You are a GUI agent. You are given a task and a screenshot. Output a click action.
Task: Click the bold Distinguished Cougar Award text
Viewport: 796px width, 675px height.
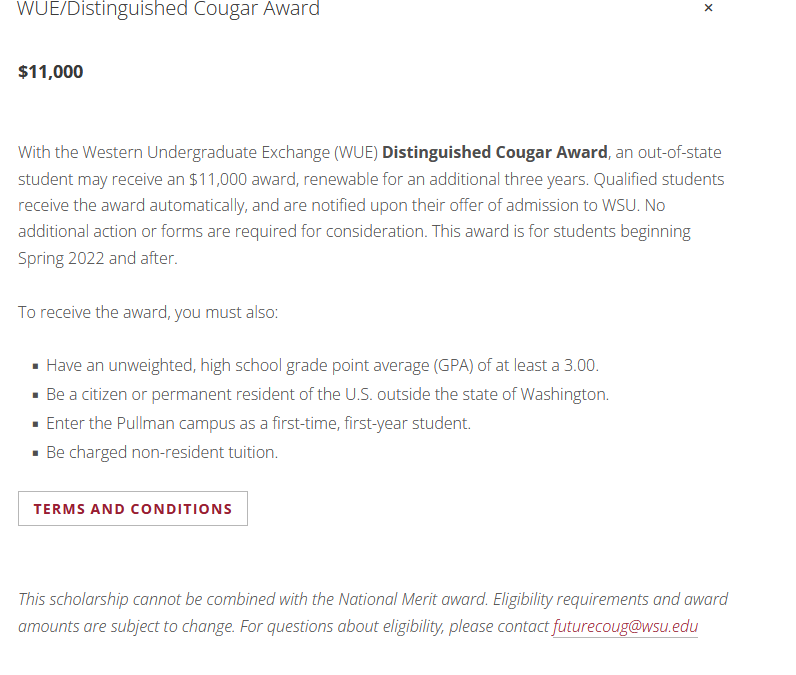(x=495, y=152)
